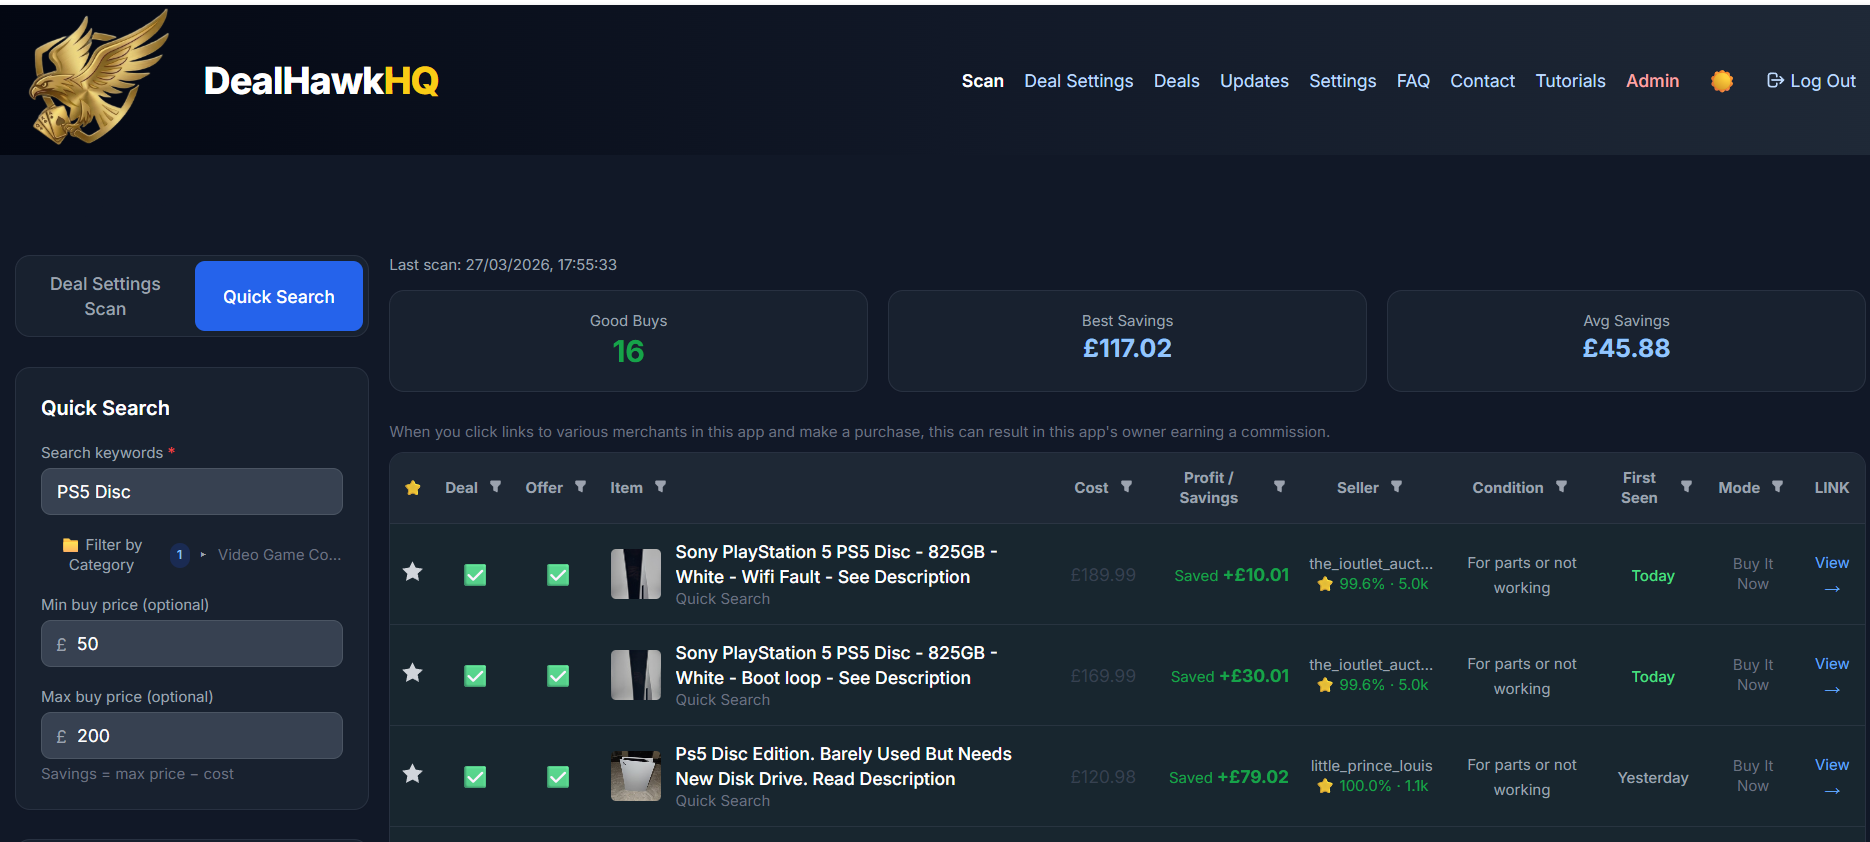This screenshot has height=842, width=1870.
Task: Click the Search keywords input field
Action: pyautogui.click(x=192, y=492)
